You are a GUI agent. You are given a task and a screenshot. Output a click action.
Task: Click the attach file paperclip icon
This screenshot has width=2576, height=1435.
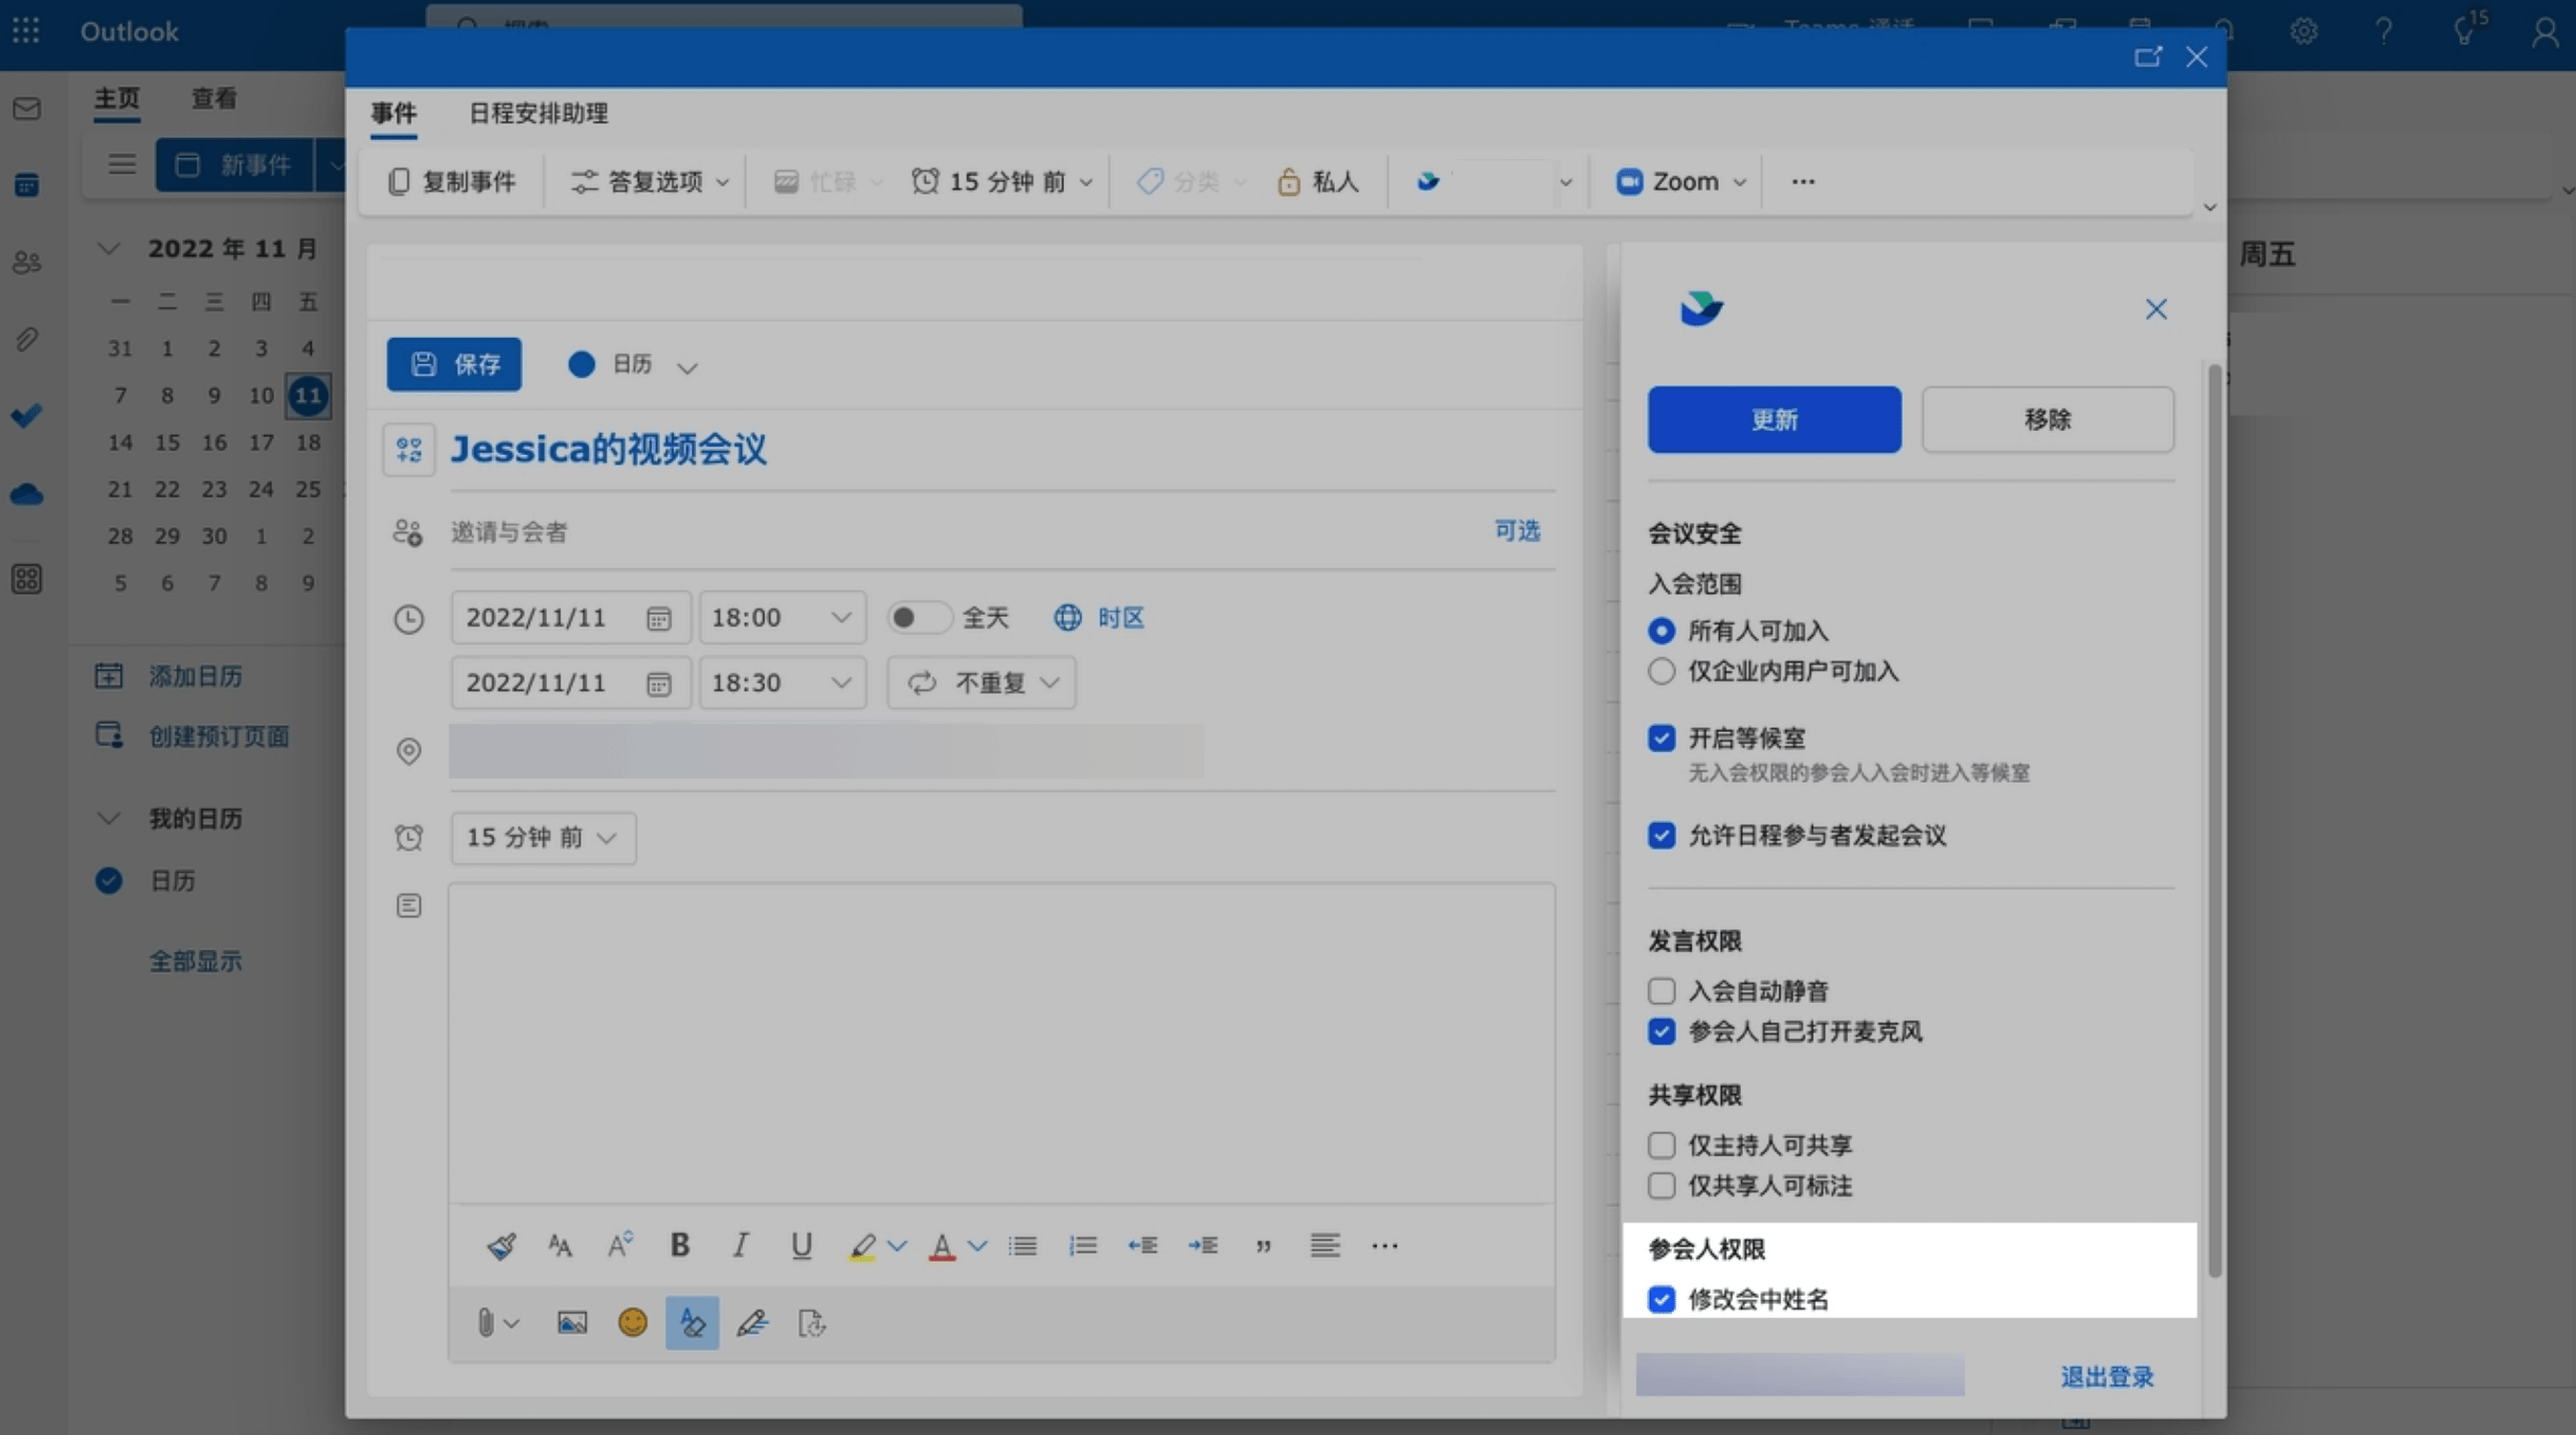tap(486, 1323)
